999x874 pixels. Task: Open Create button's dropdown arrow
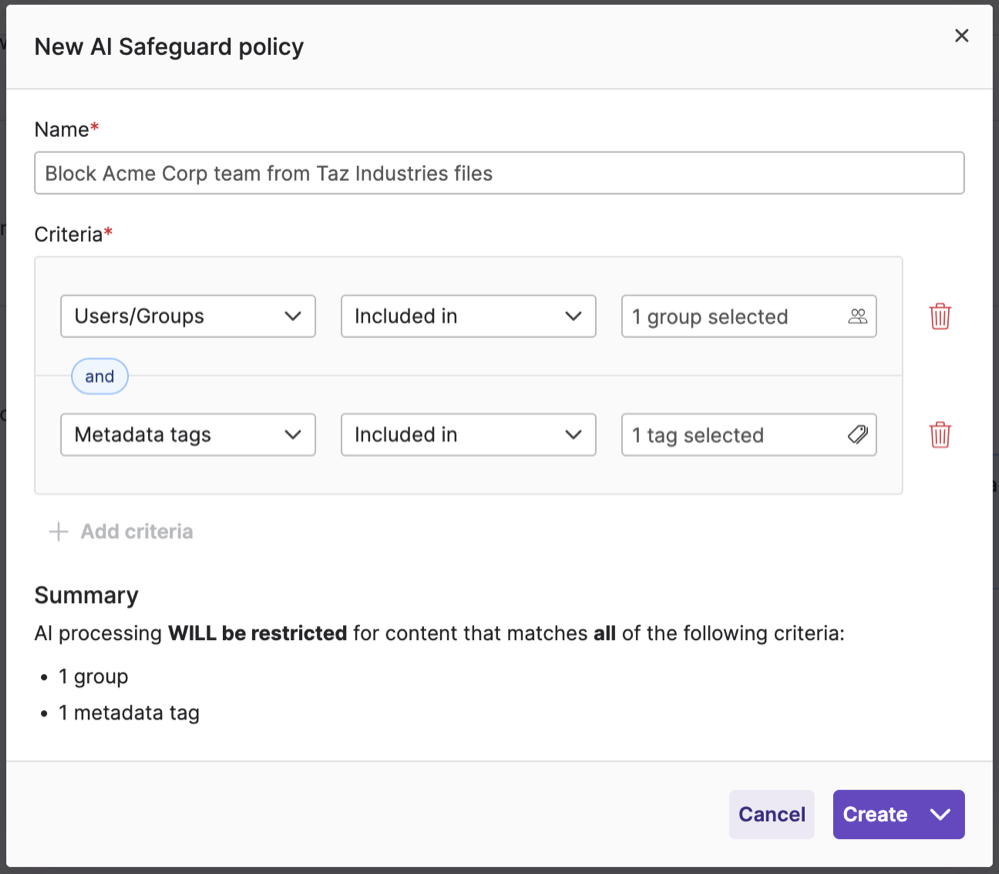940,814
